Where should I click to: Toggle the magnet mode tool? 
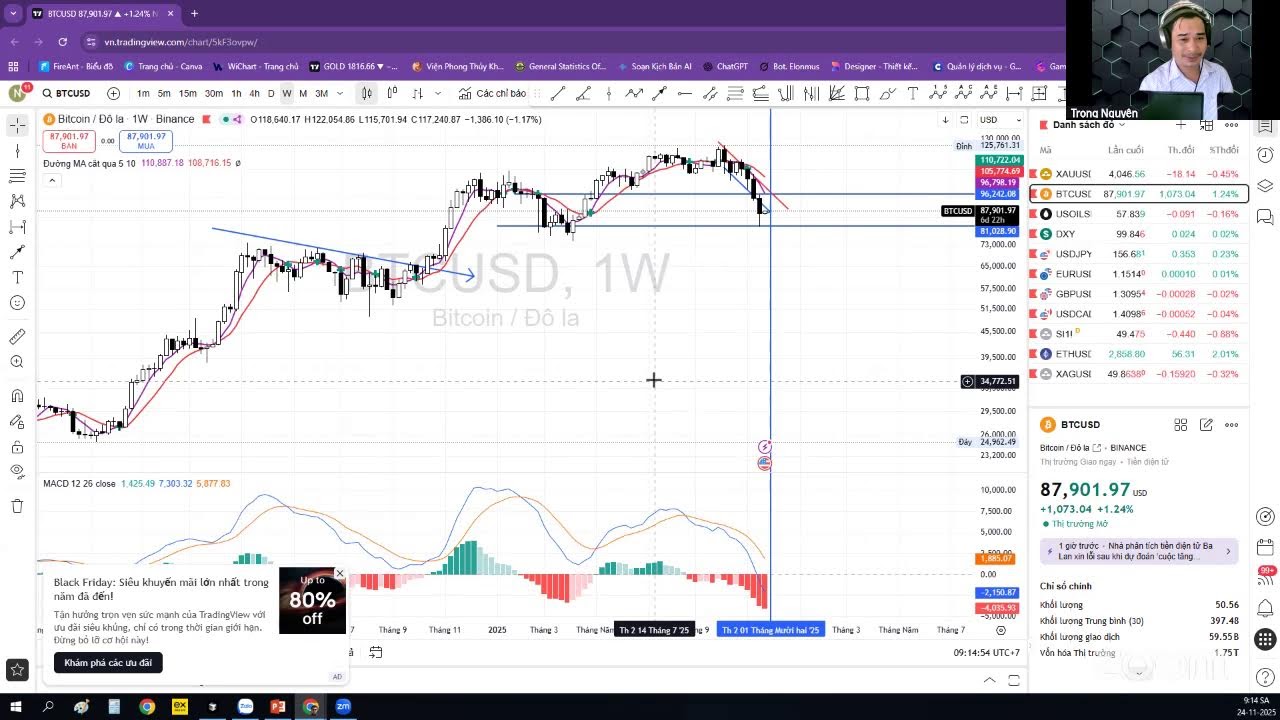pos(17,396)
